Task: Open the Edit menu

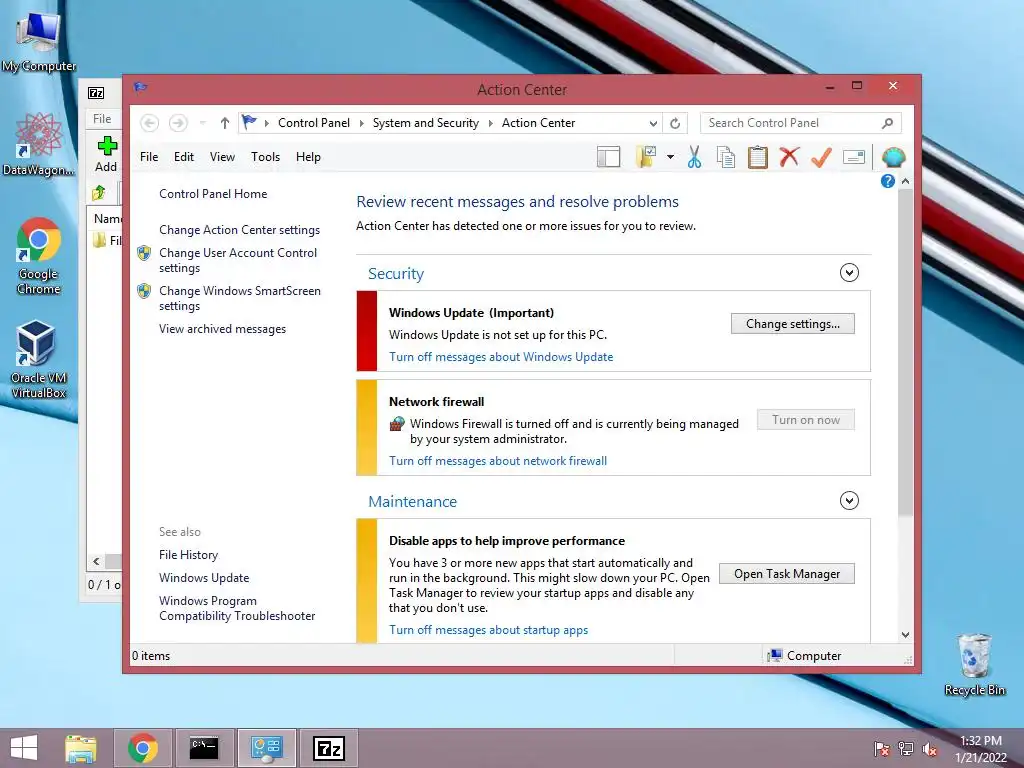Action: point(184,157)
